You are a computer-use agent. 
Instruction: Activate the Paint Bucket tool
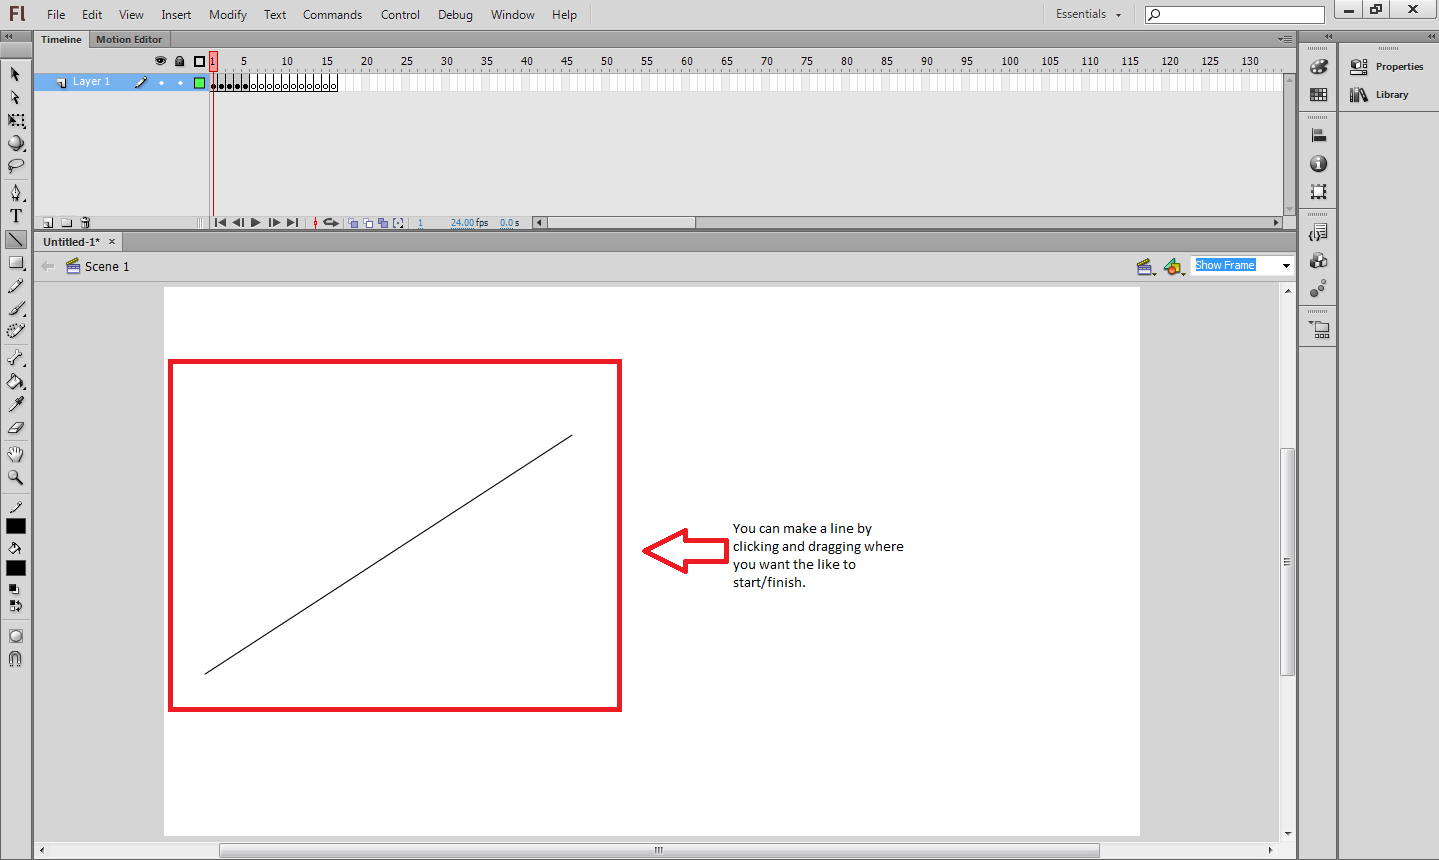coord(15,382)
